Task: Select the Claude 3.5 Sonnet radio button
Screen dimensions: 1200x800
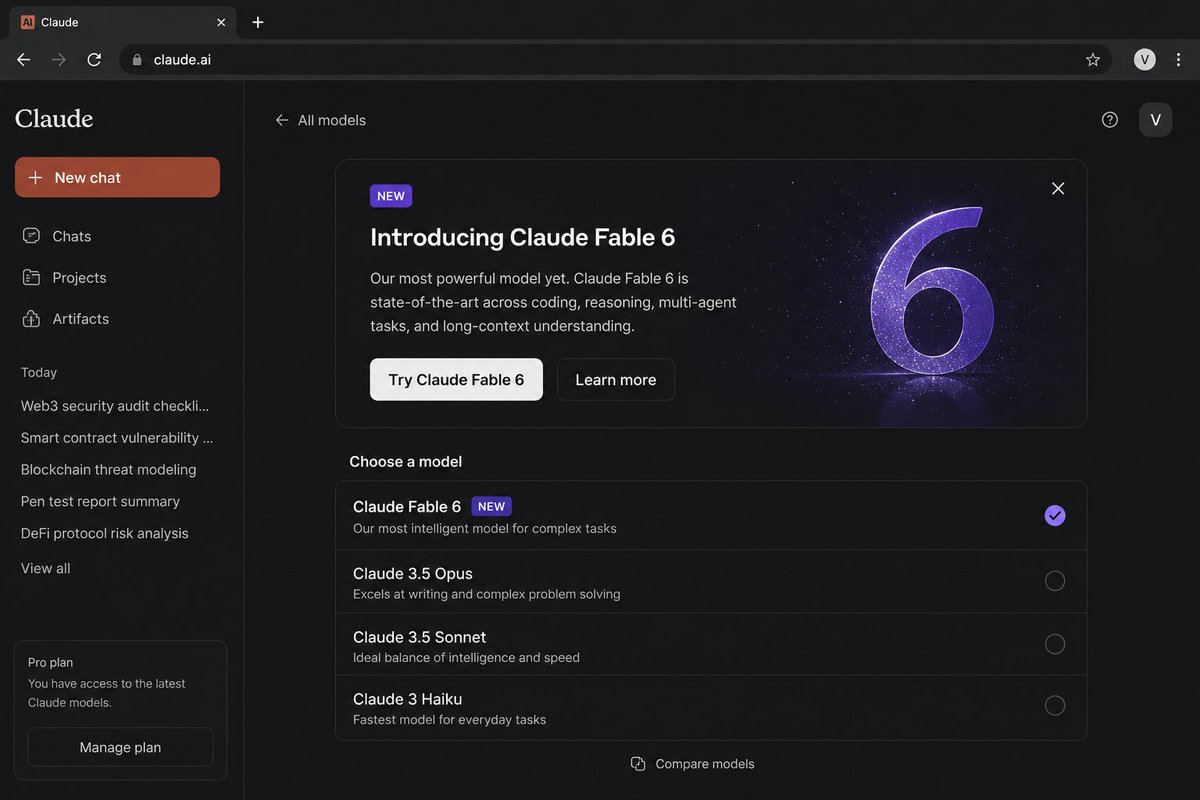Action: 1055,644
